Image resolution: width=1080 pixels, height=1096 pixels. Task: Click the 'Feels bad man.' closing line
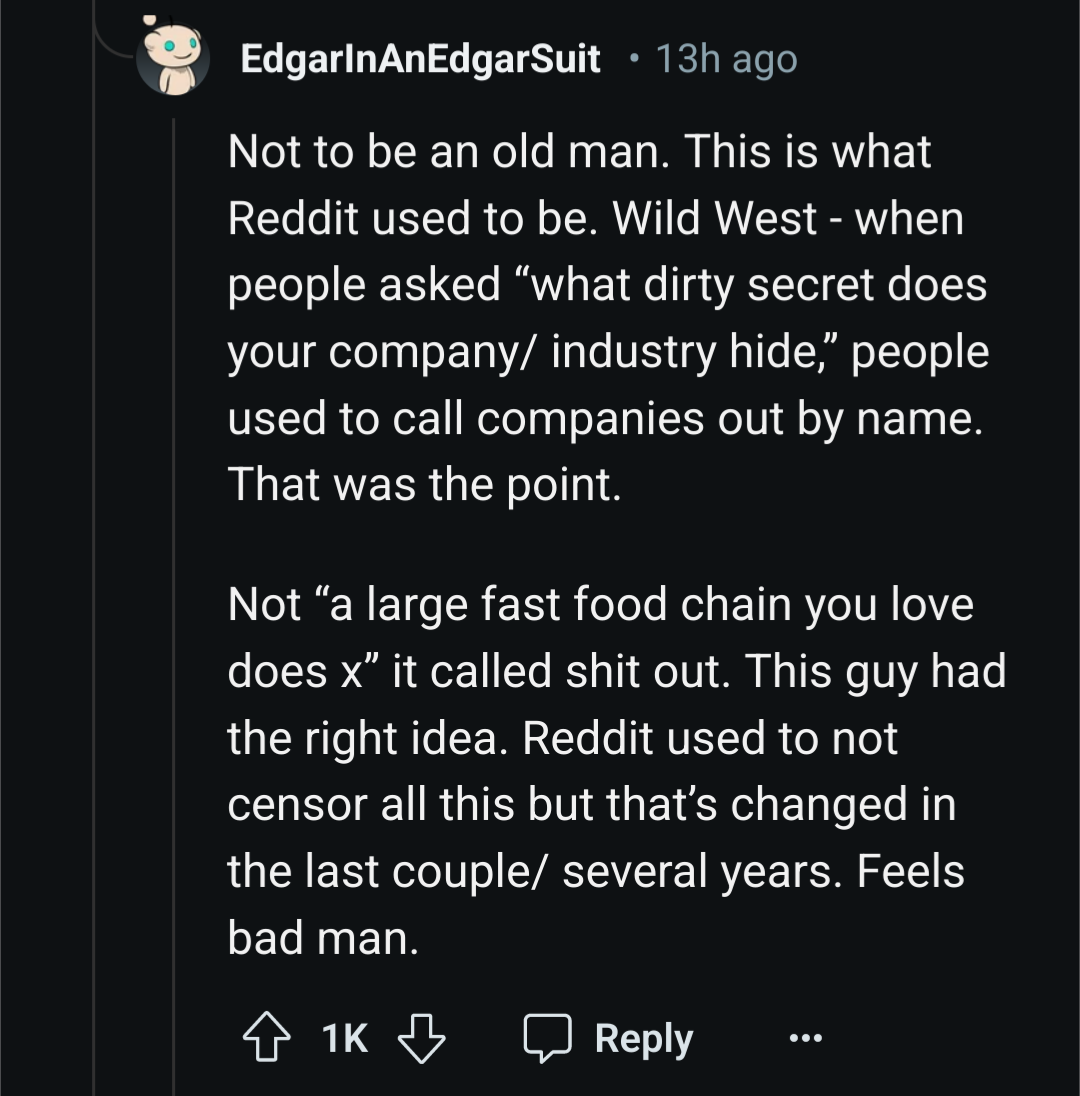tap(322, 938)
